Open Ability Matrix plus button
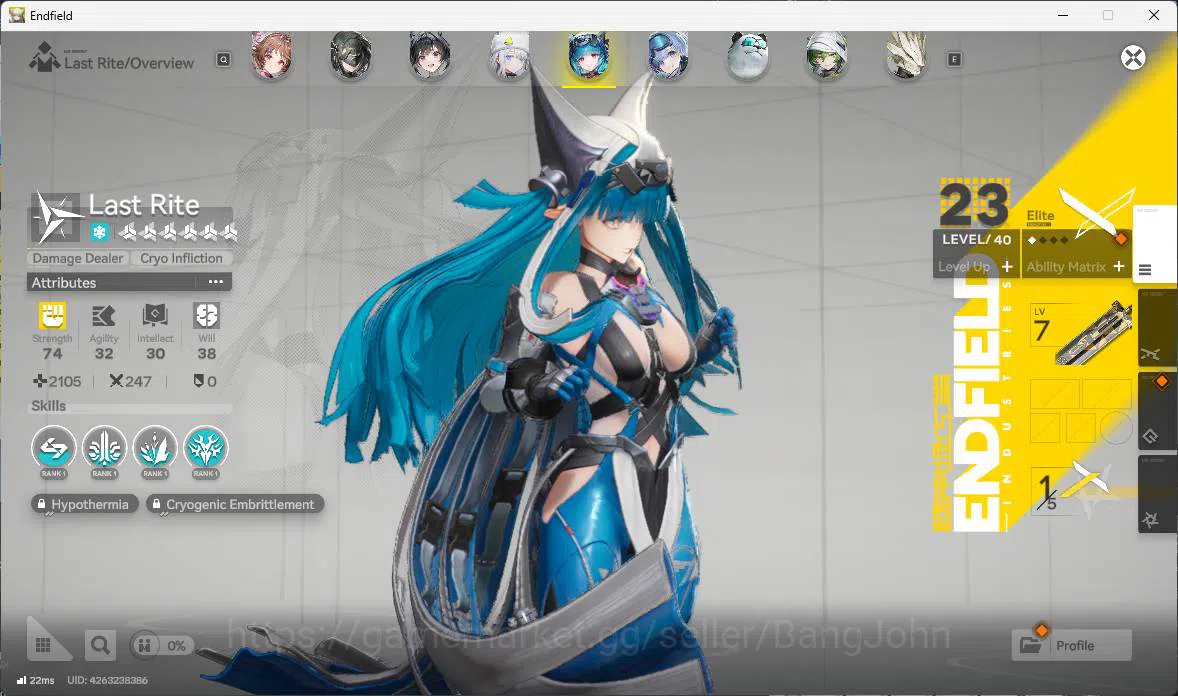Screen dimensions: 1178x696 (1119, 267)
